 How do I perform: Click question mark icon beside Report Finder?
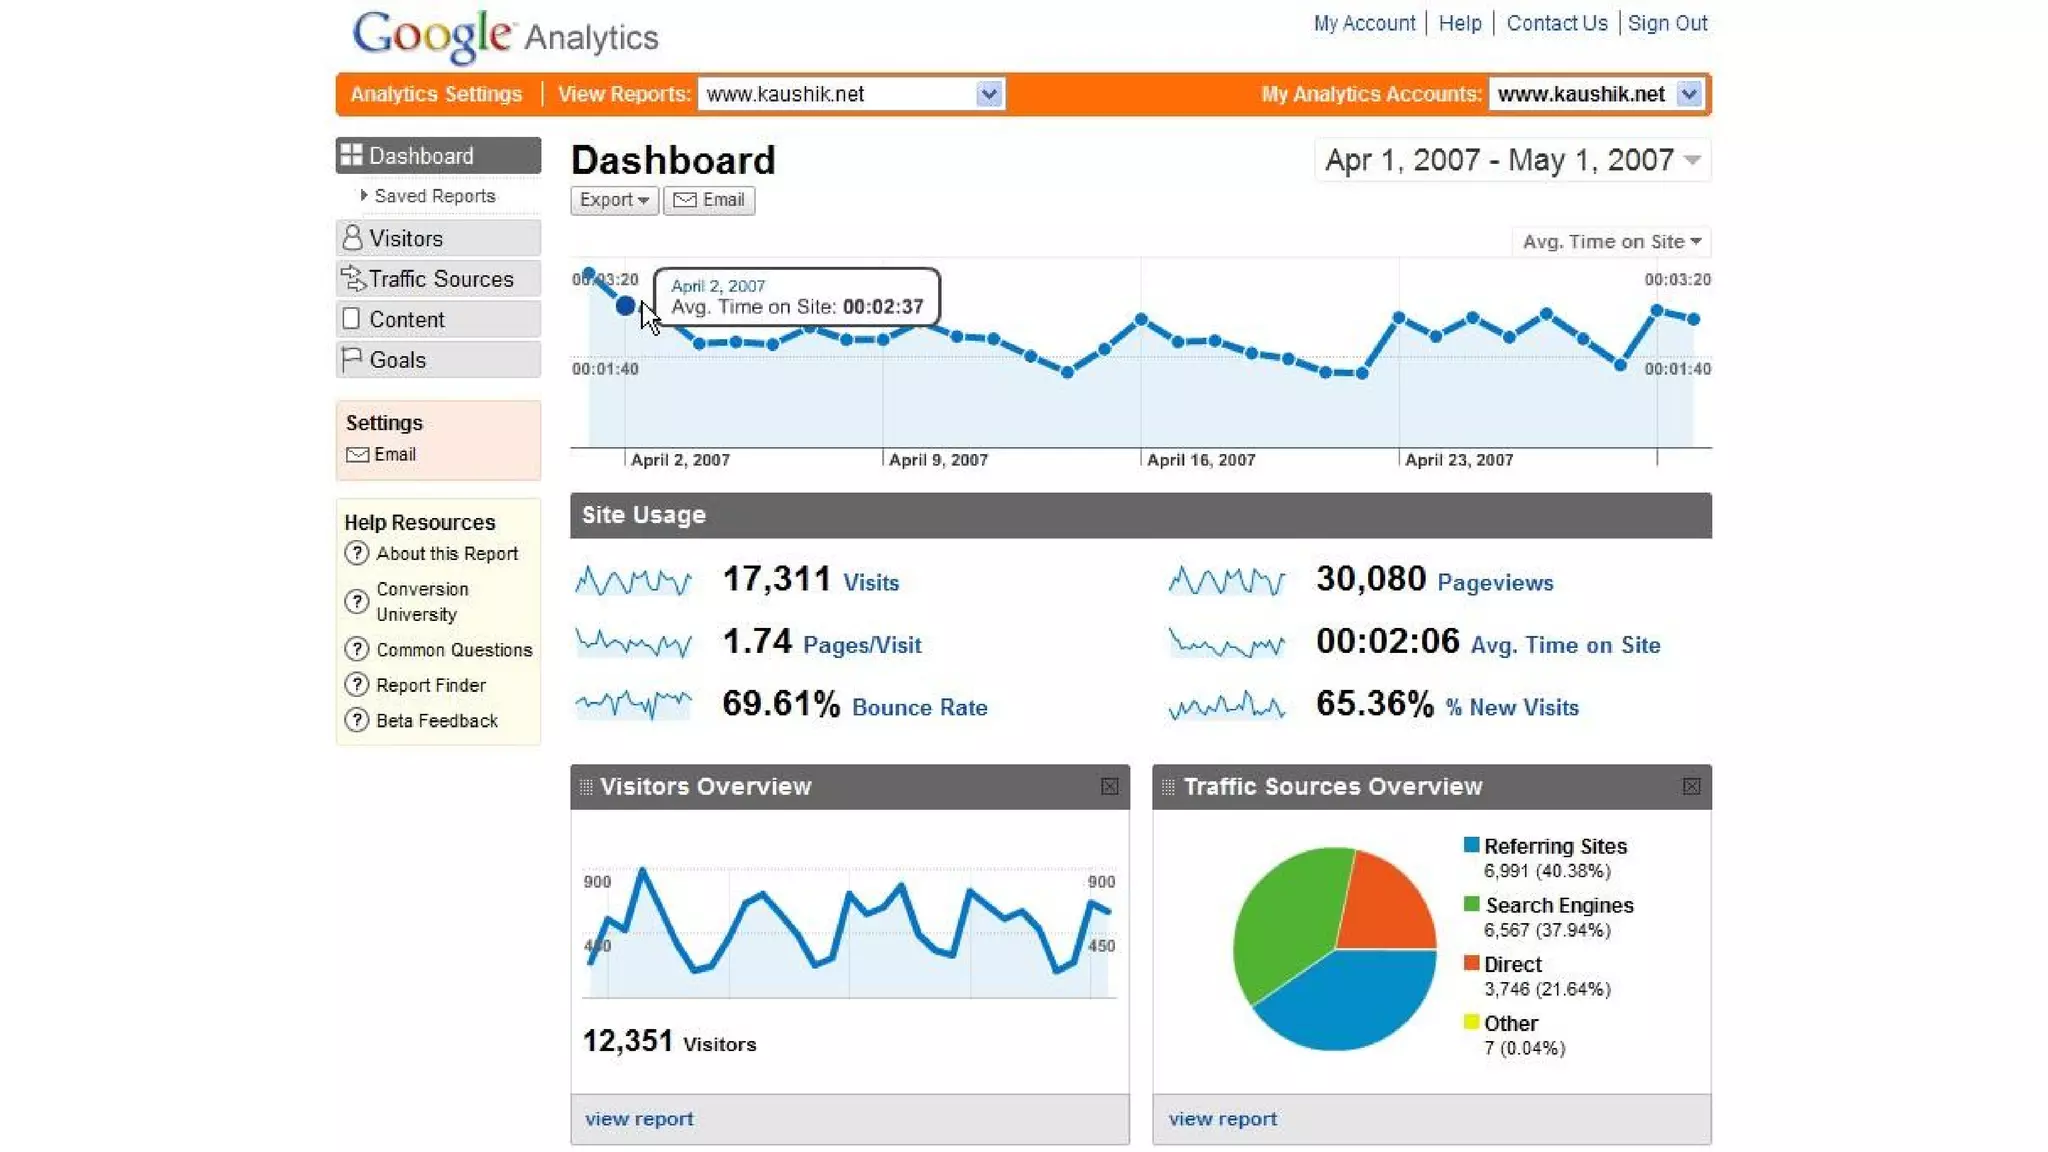point(356,685)
